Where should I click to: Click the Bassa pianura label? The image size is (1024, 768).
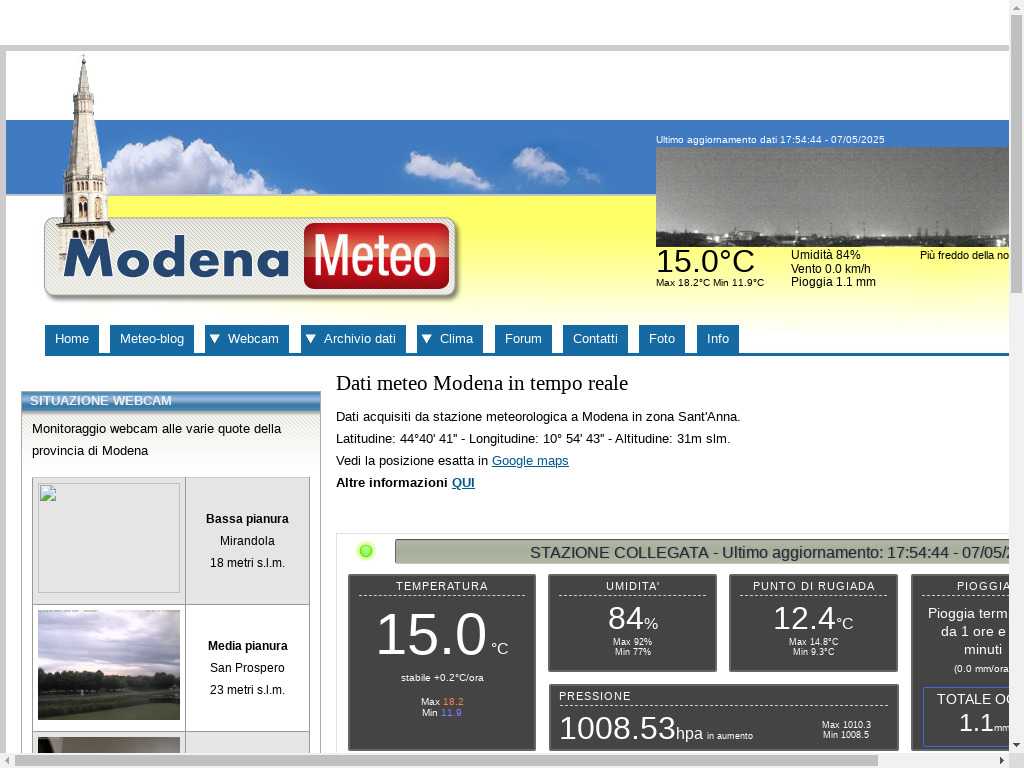click(247, 519)
